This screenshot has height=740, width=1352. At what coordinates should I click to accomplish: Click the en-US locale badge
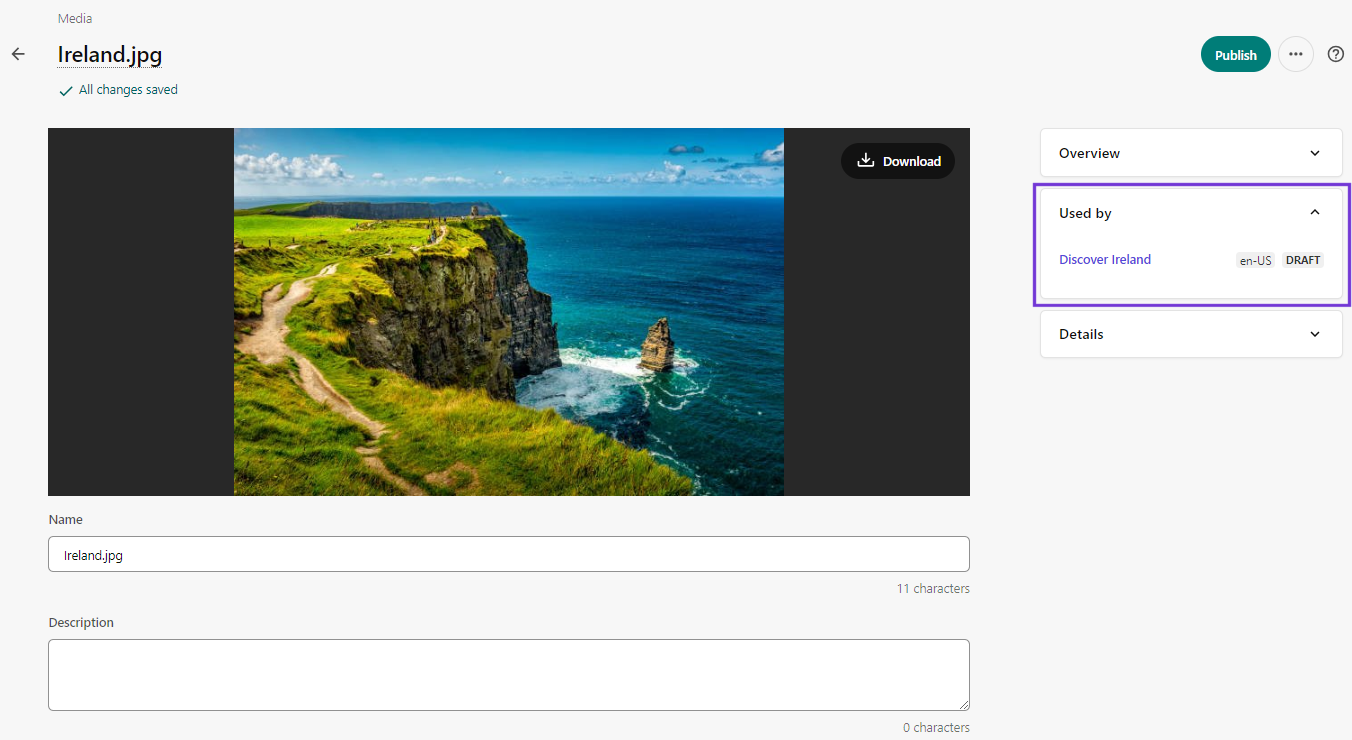pos(1255,260)
